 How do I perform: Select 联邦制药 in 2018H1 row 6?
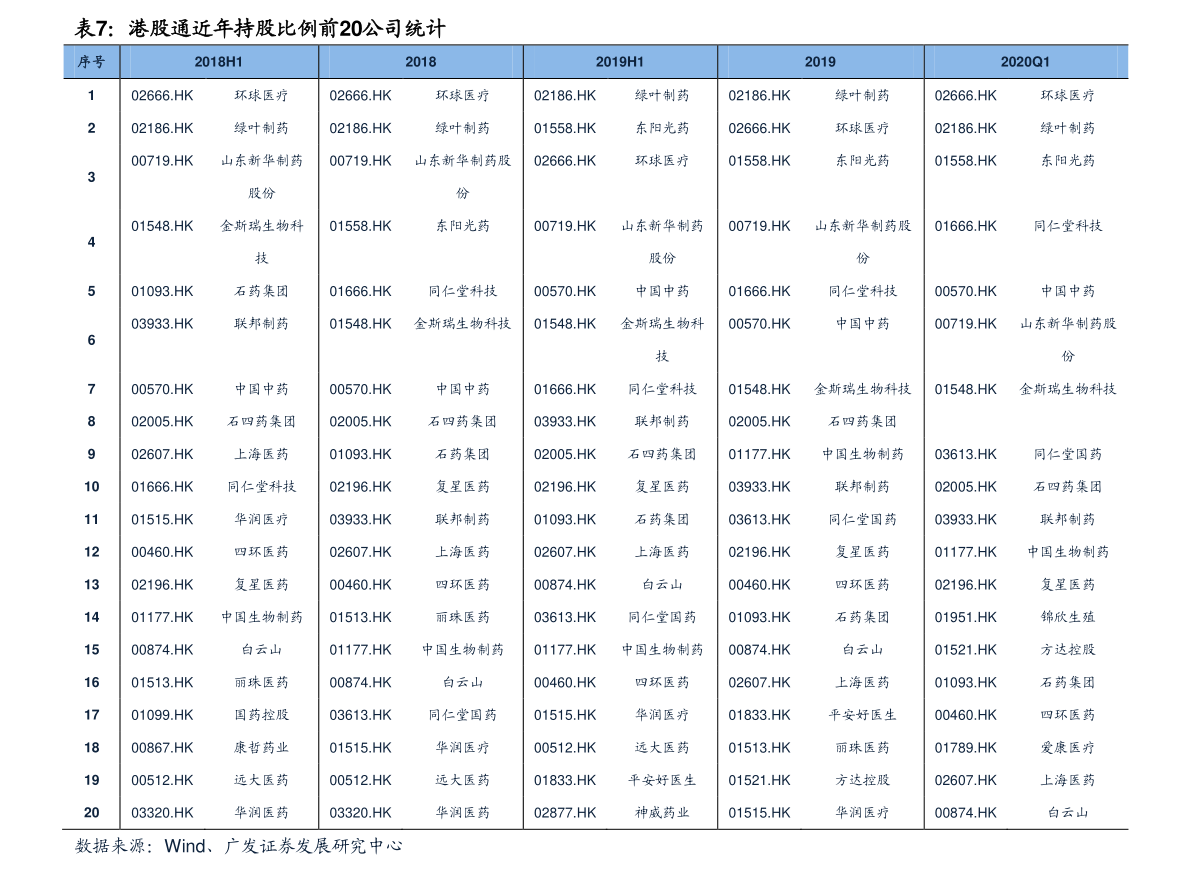coord(261,324)
